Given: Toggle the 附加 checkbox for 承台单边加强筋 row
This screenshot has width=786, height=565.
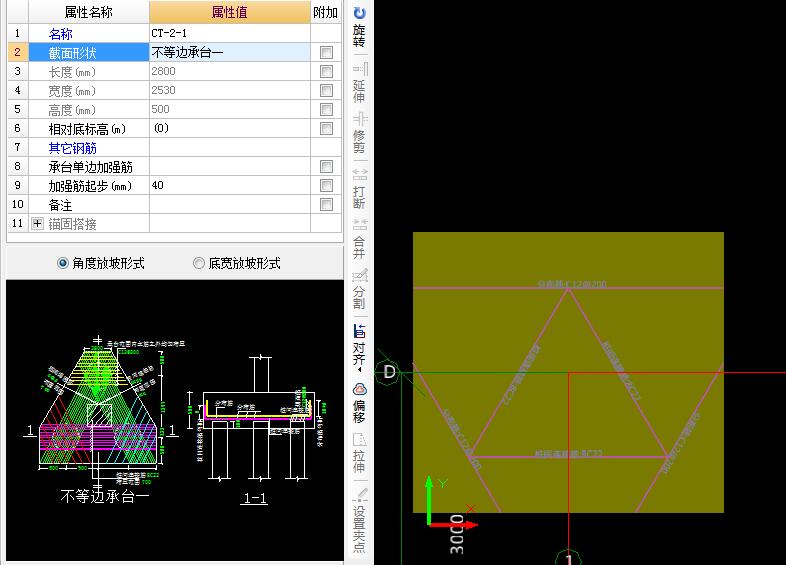Looking at the screenshot, I should [x=326, y=166].
